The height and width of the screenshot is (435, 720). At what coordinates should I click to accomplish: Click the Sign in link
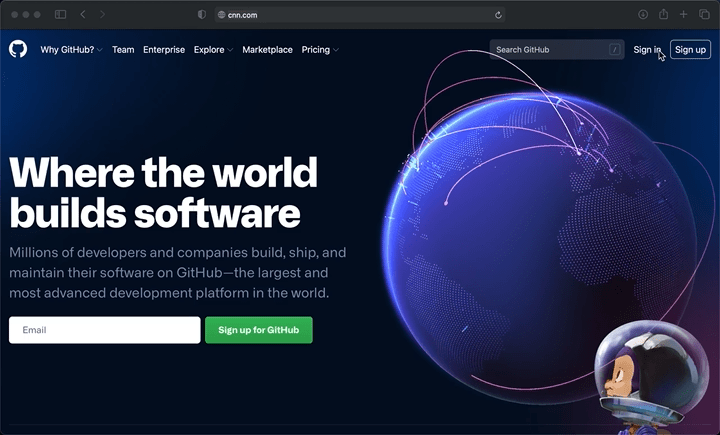click(x=647, y=50)
